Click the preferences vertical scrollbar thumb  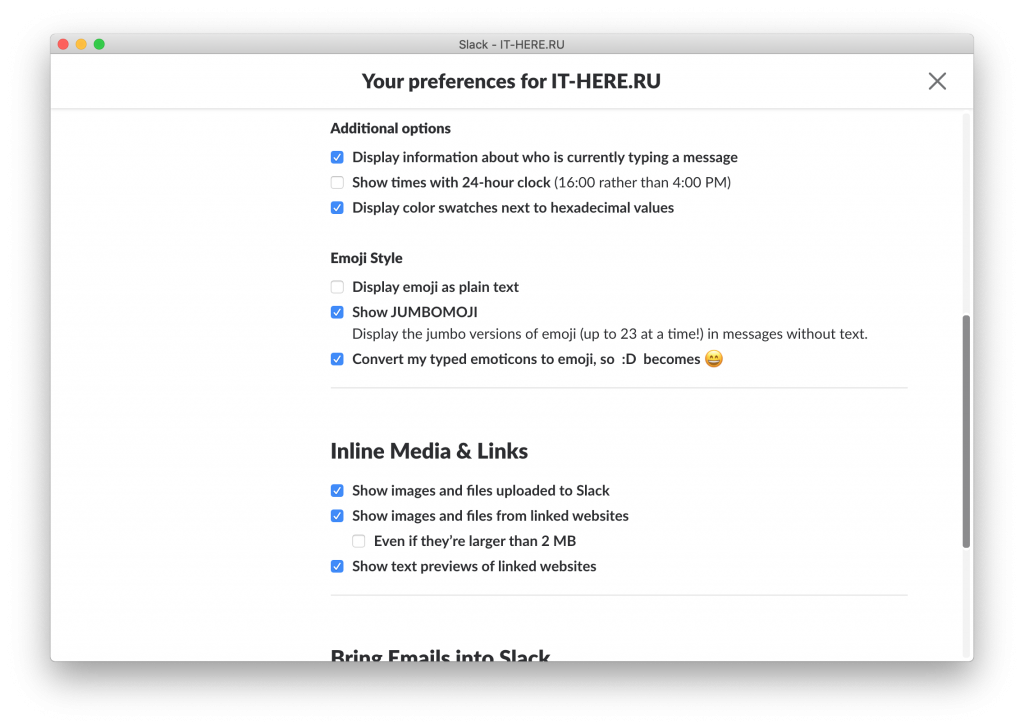click(x=966, y=432)
